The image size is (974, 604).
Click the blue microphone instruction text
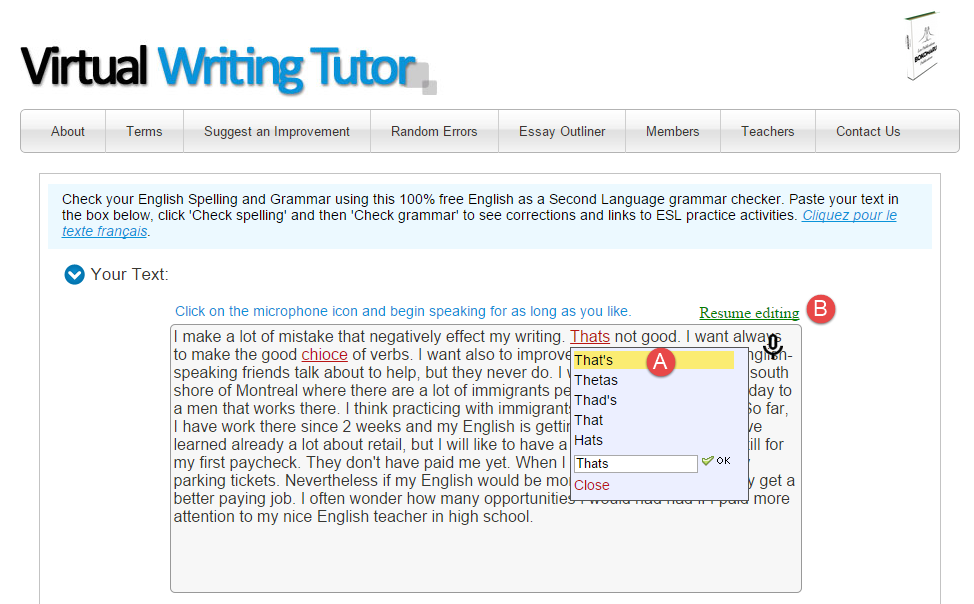point(403,311)
